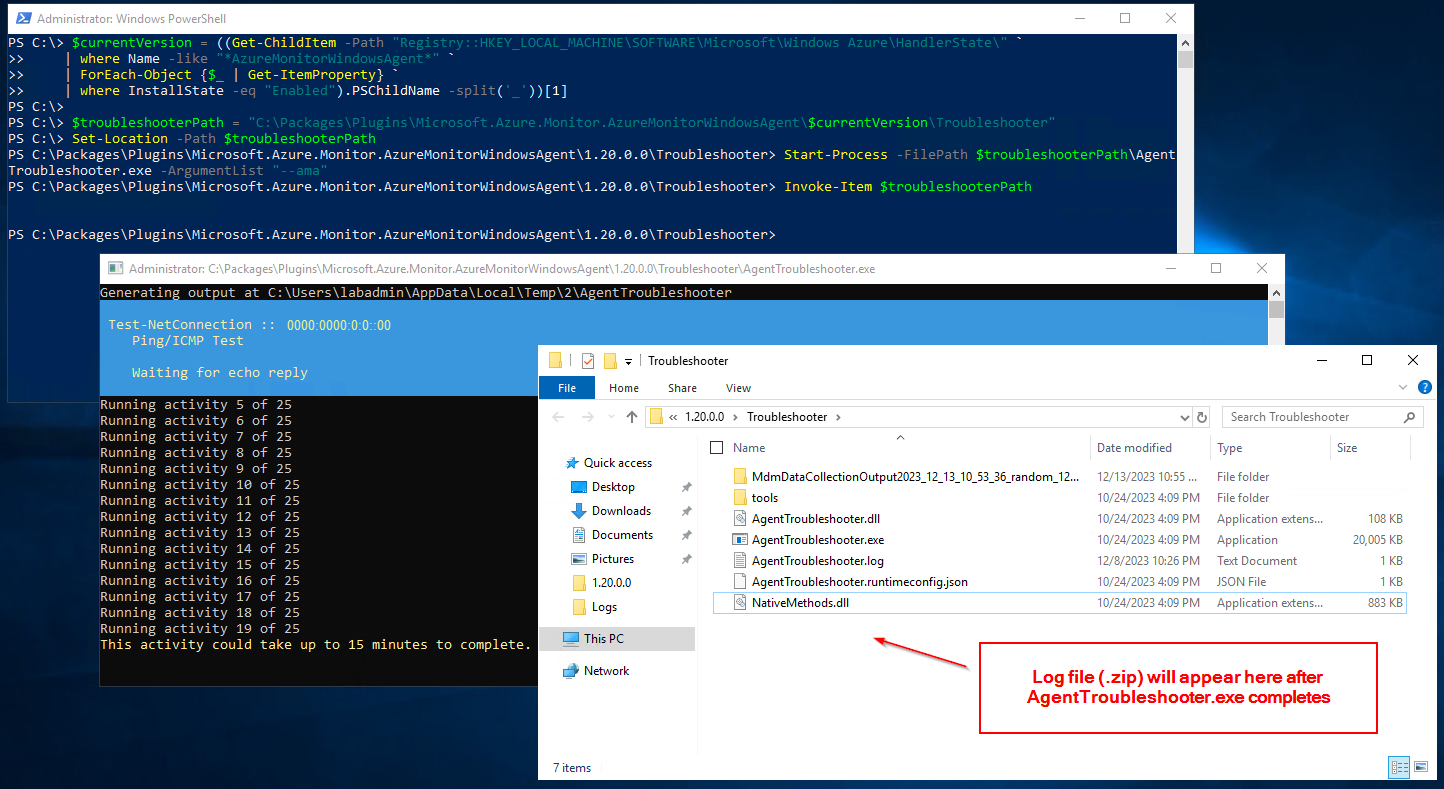Open Customize Quick Access Toolbar dropdown
The image size is (1444, 789).
click(x=628, y=361)
